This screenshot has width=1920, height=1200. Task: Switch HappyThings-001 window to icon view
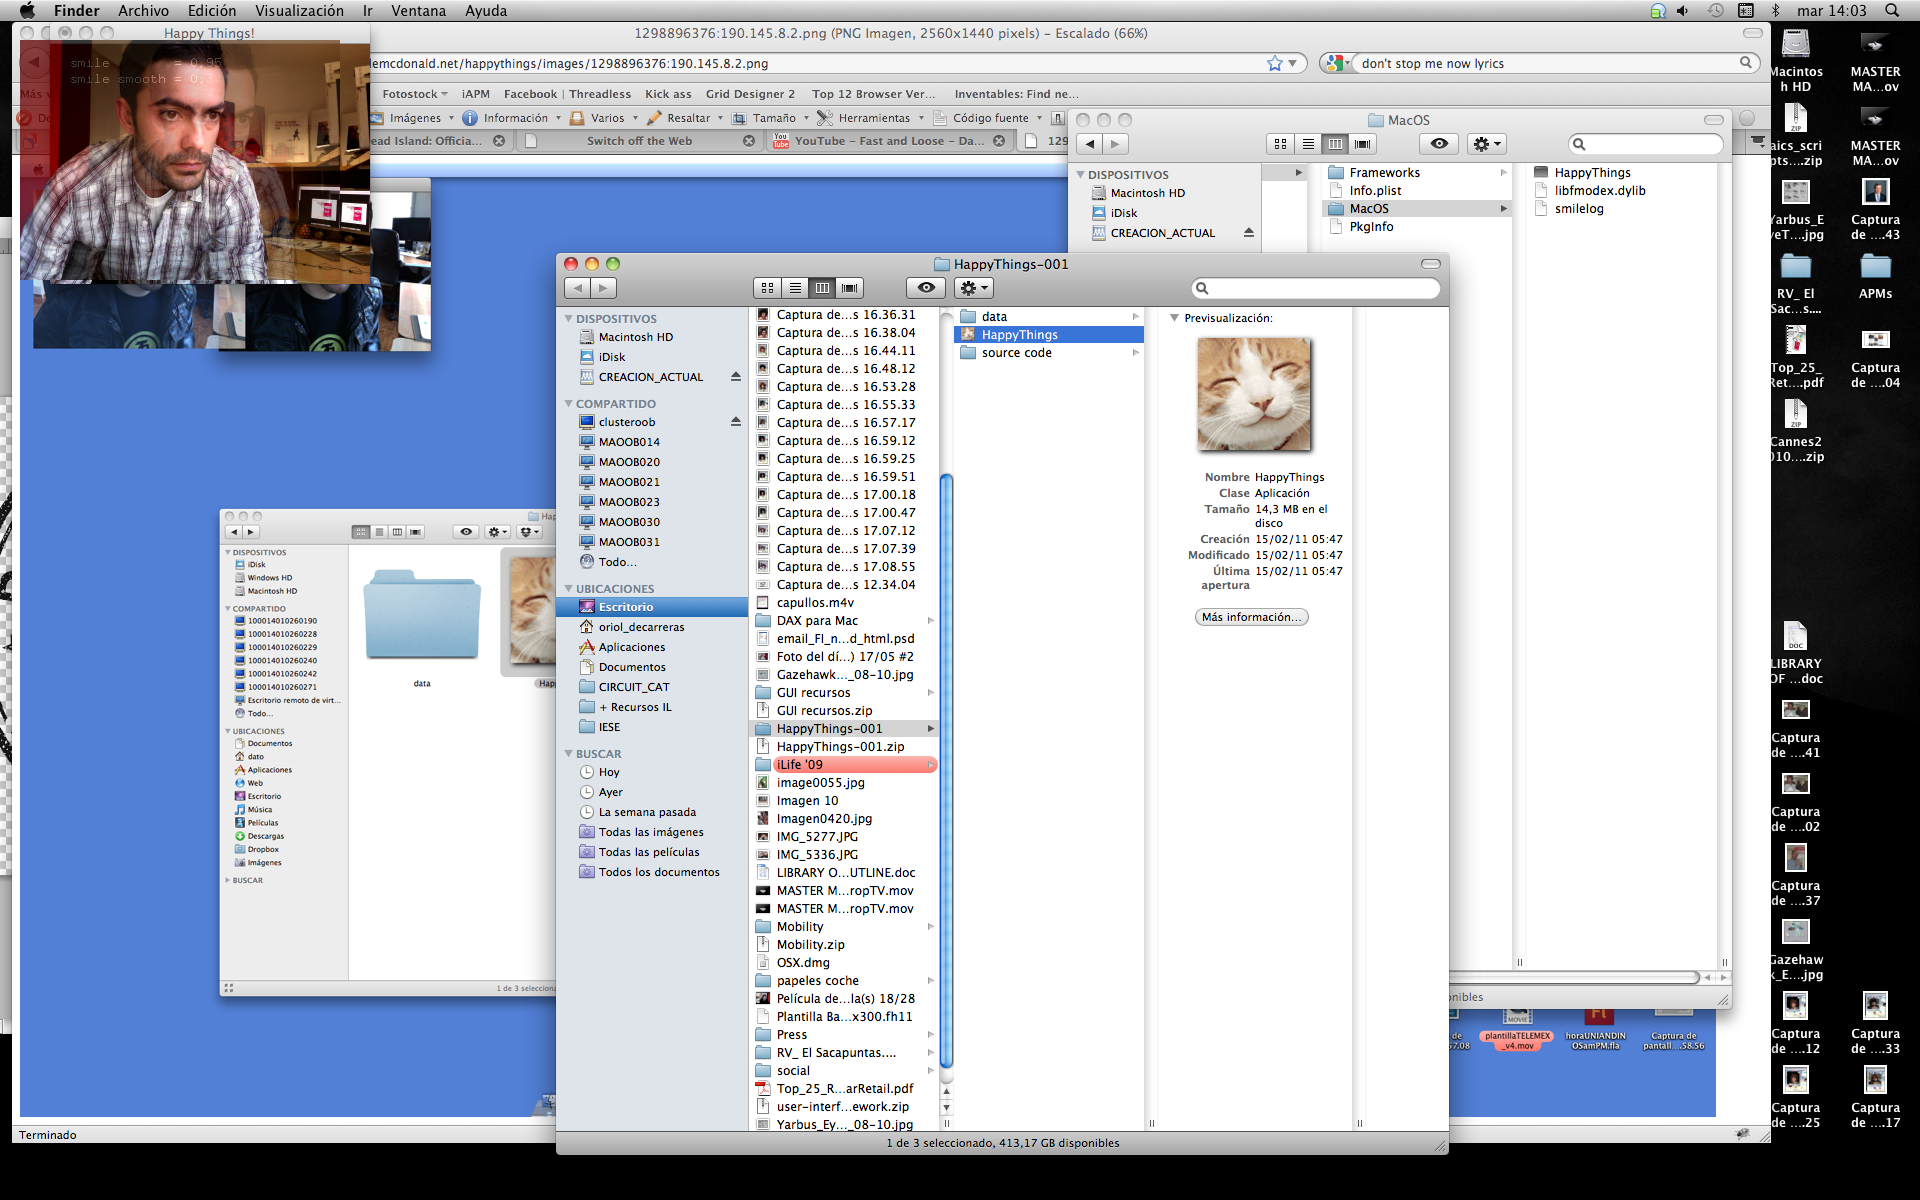click(767, 288)
